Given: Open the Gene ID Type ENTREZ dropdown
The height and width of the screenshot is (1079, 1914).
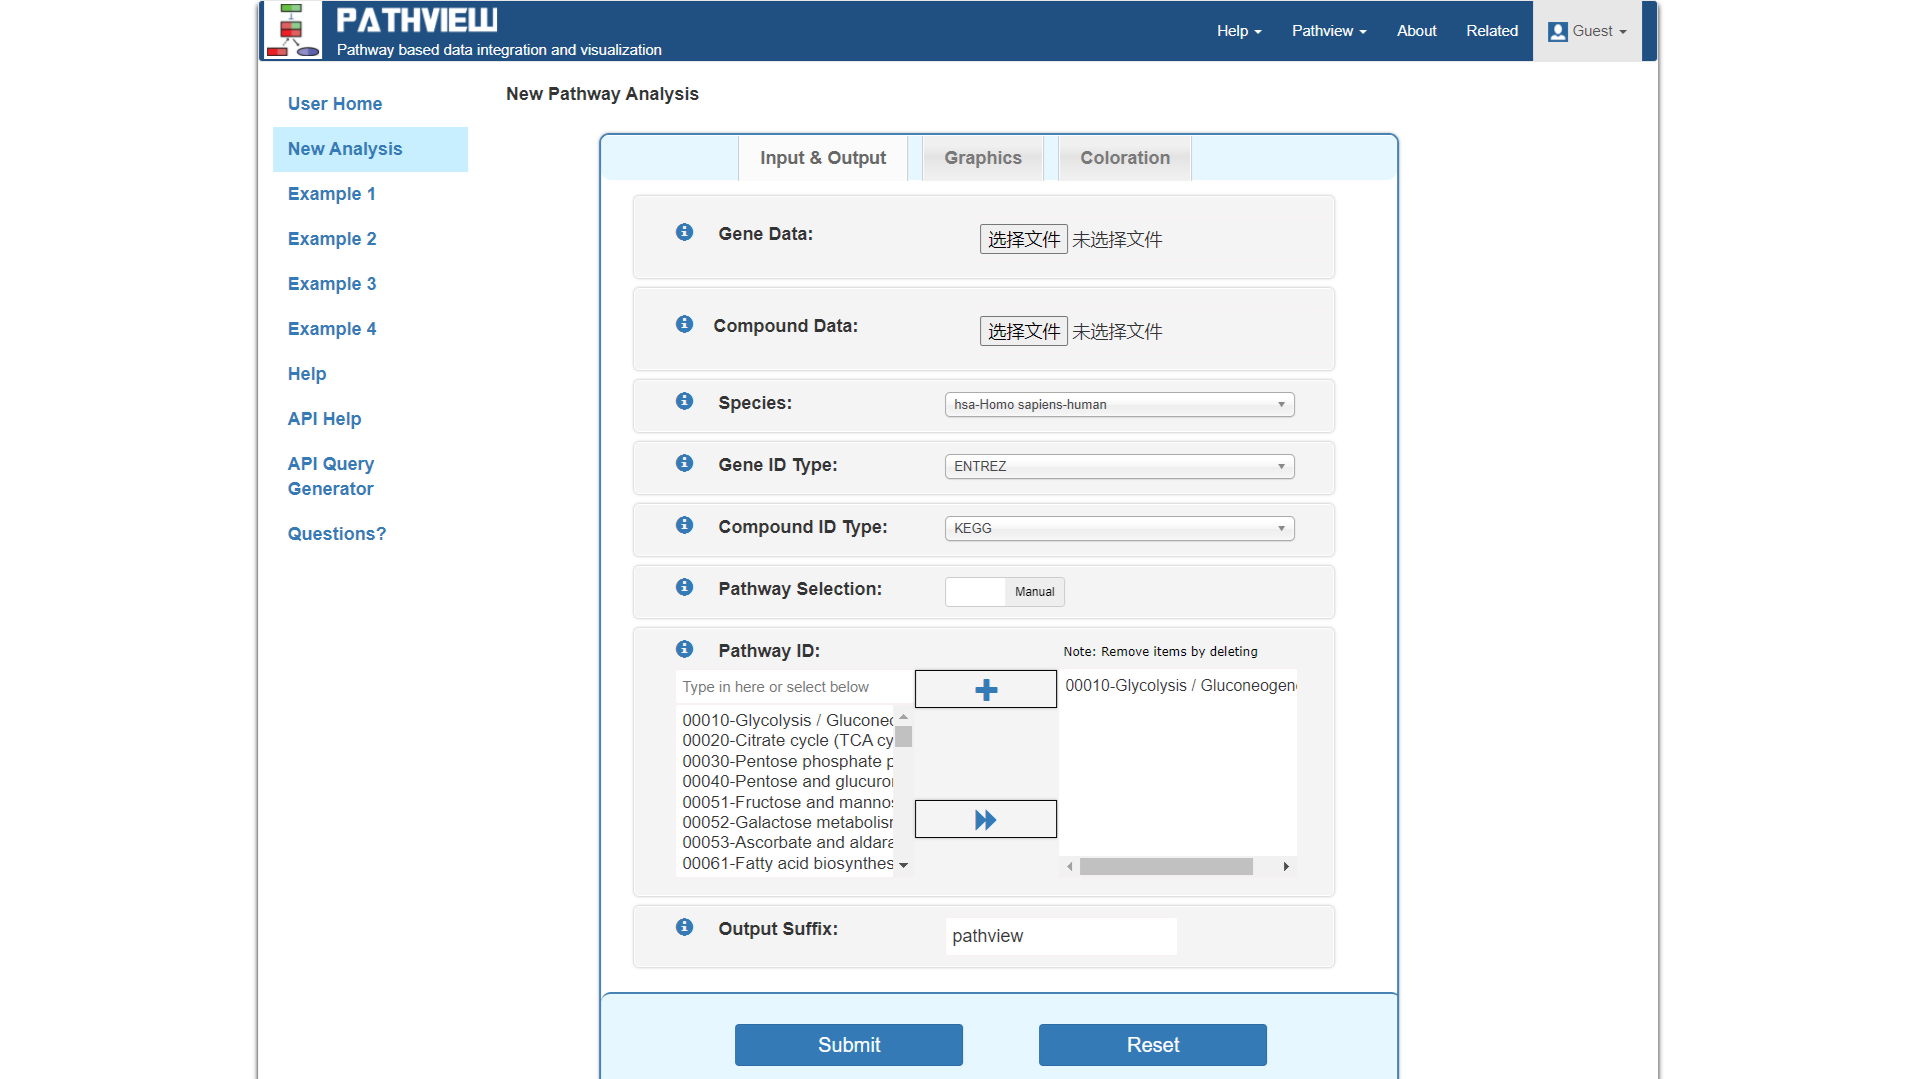Looking at the screenshot, I should coord(1119,467).
